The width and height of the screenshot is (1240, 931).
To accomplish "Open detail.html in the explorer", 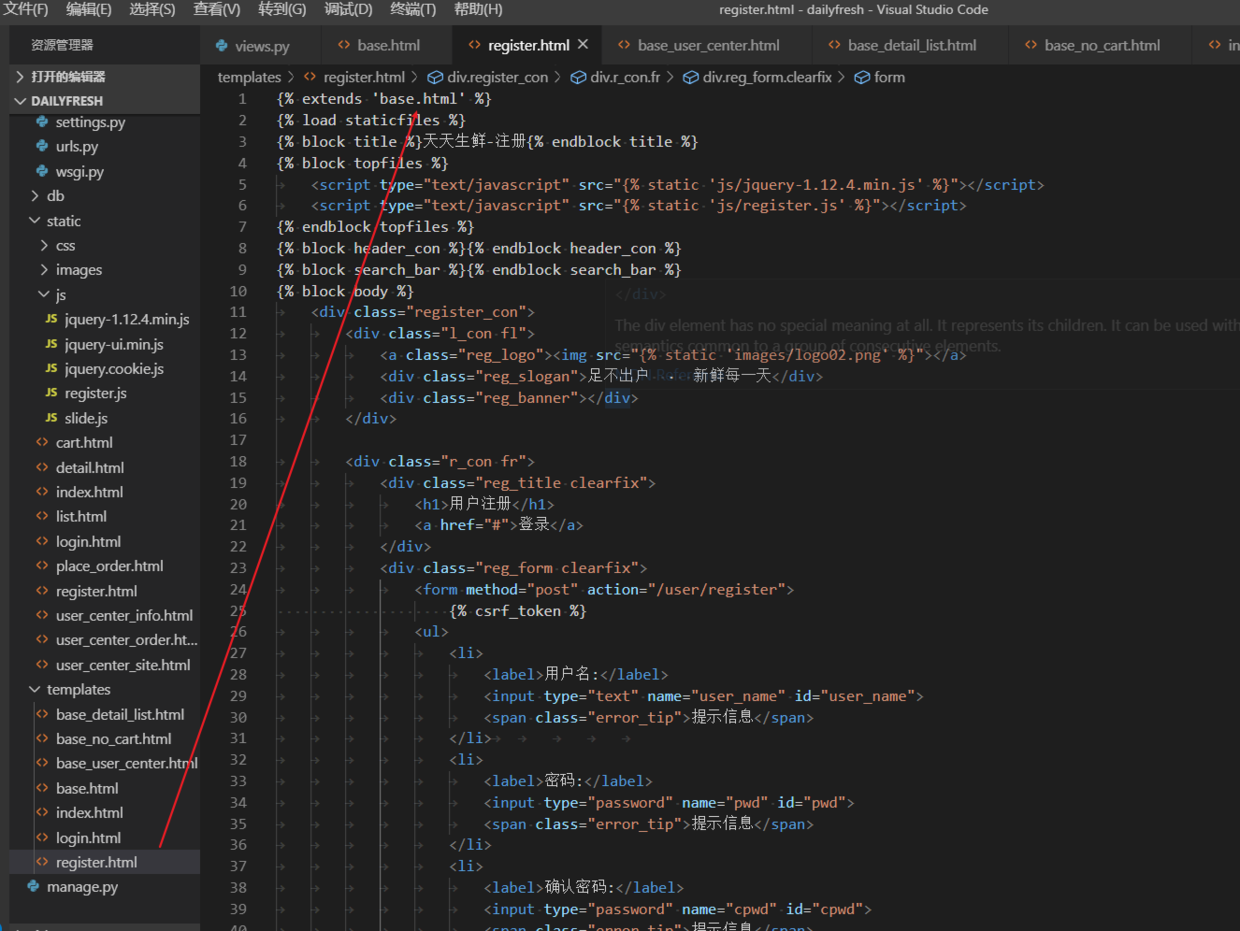I will tap(104, 467).
